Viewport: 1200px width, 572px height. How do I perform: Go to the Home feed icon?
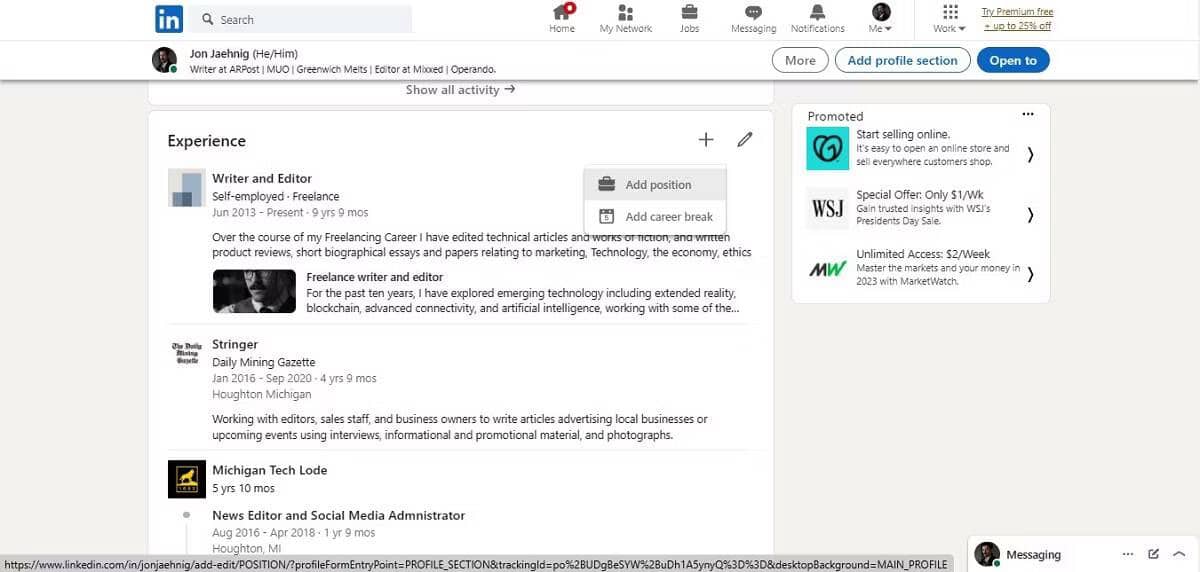tap(563, 12)
